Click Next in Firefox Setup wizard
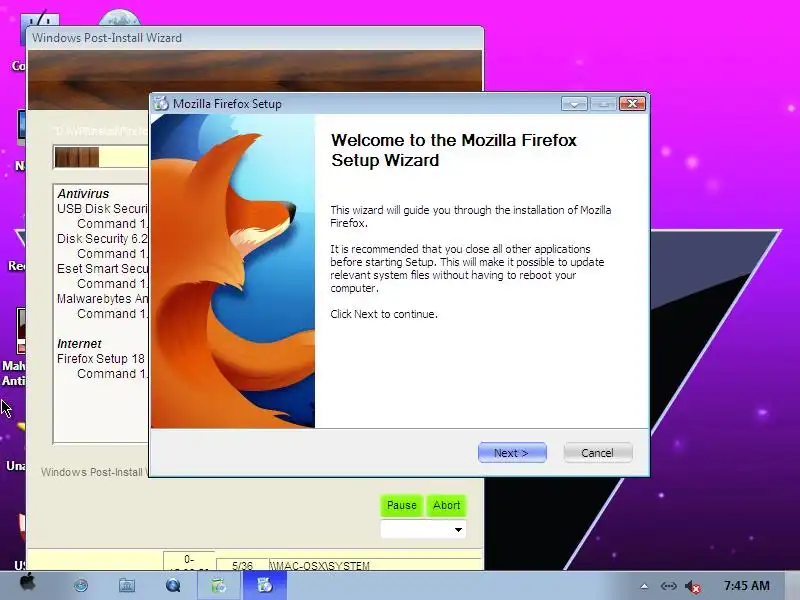The image size is (800, 600). coord(512,453)
